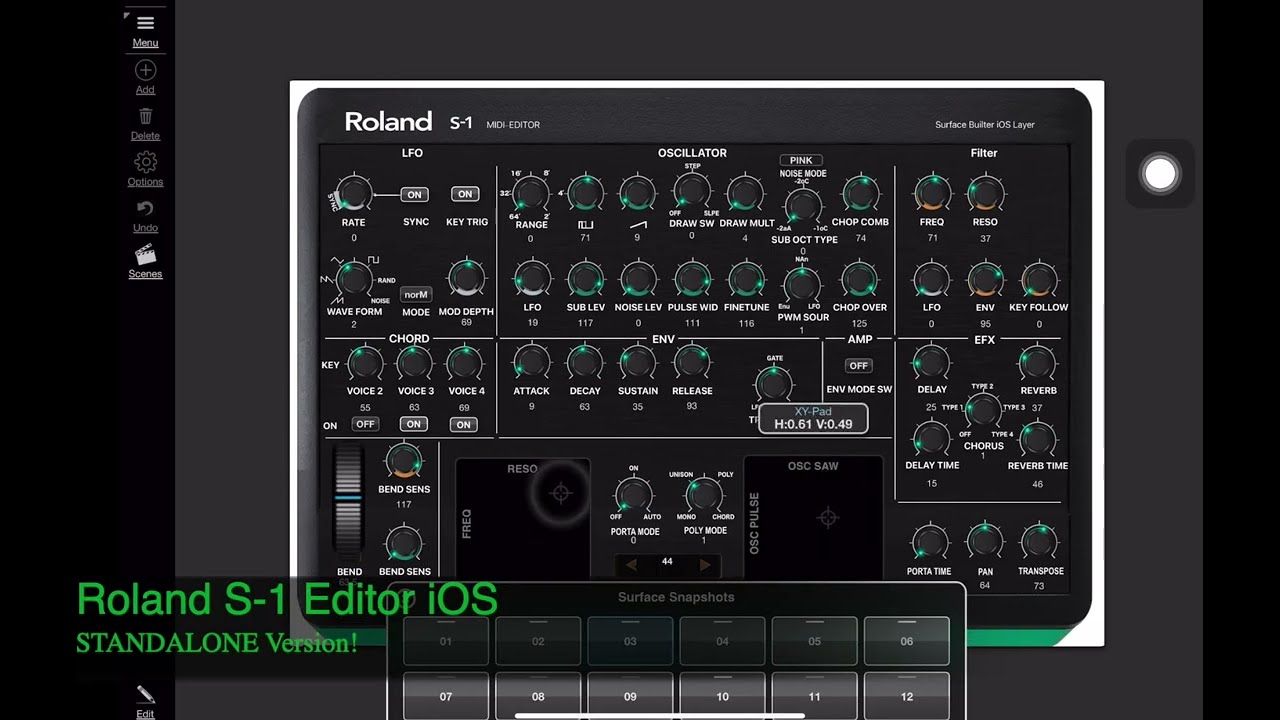Select surface snapshot 06
This screenshot has height=720, width=1280.
(x=906, y=641)
